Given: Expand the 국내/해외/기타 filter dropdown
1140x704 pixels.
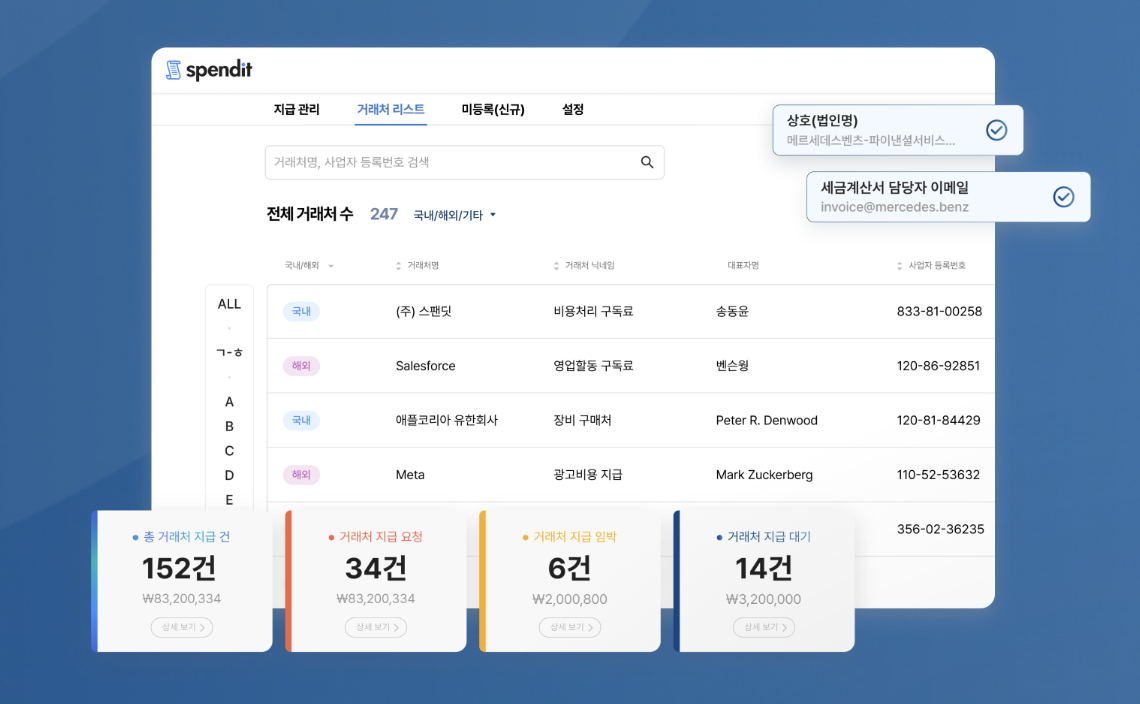Looking at the screenshot, I should 454,215.
